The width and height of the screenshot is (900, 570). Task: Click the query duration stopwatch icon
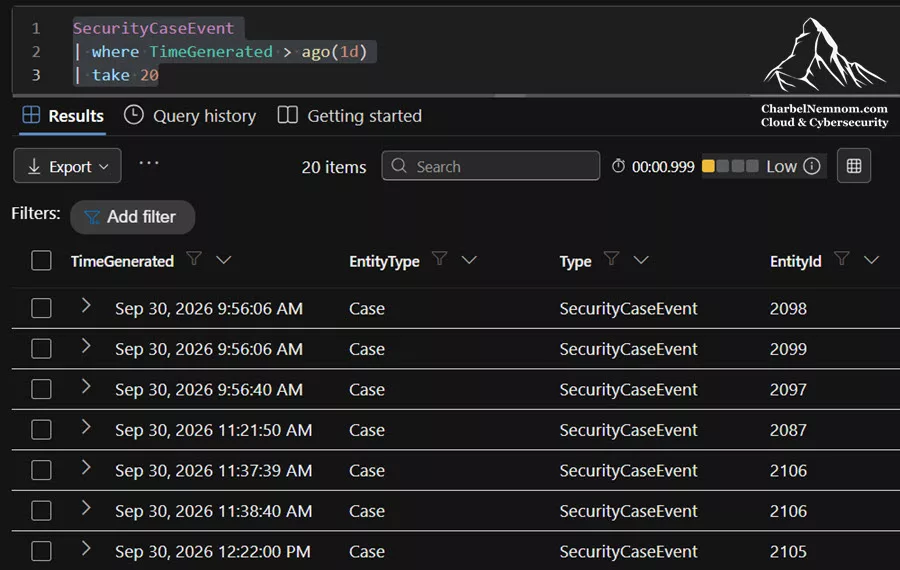point(618,166)
